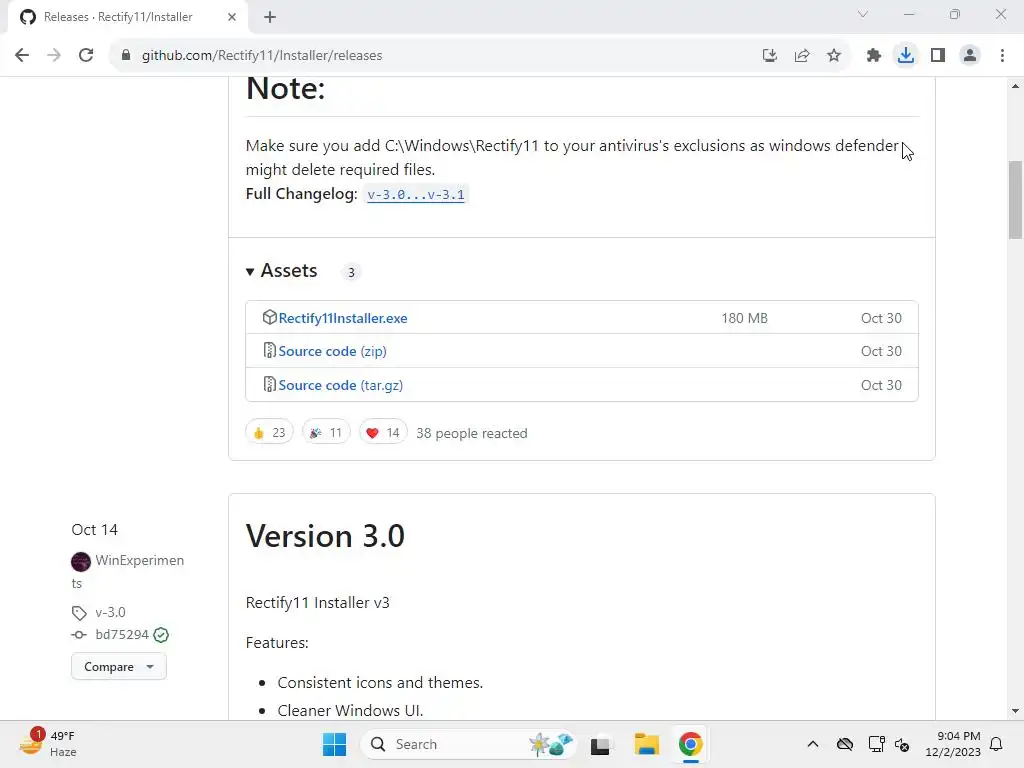The height and width of the screenshot is (768, 1024).
Task: Download Rectify11Installer.exe
Action: pos(343,318)
